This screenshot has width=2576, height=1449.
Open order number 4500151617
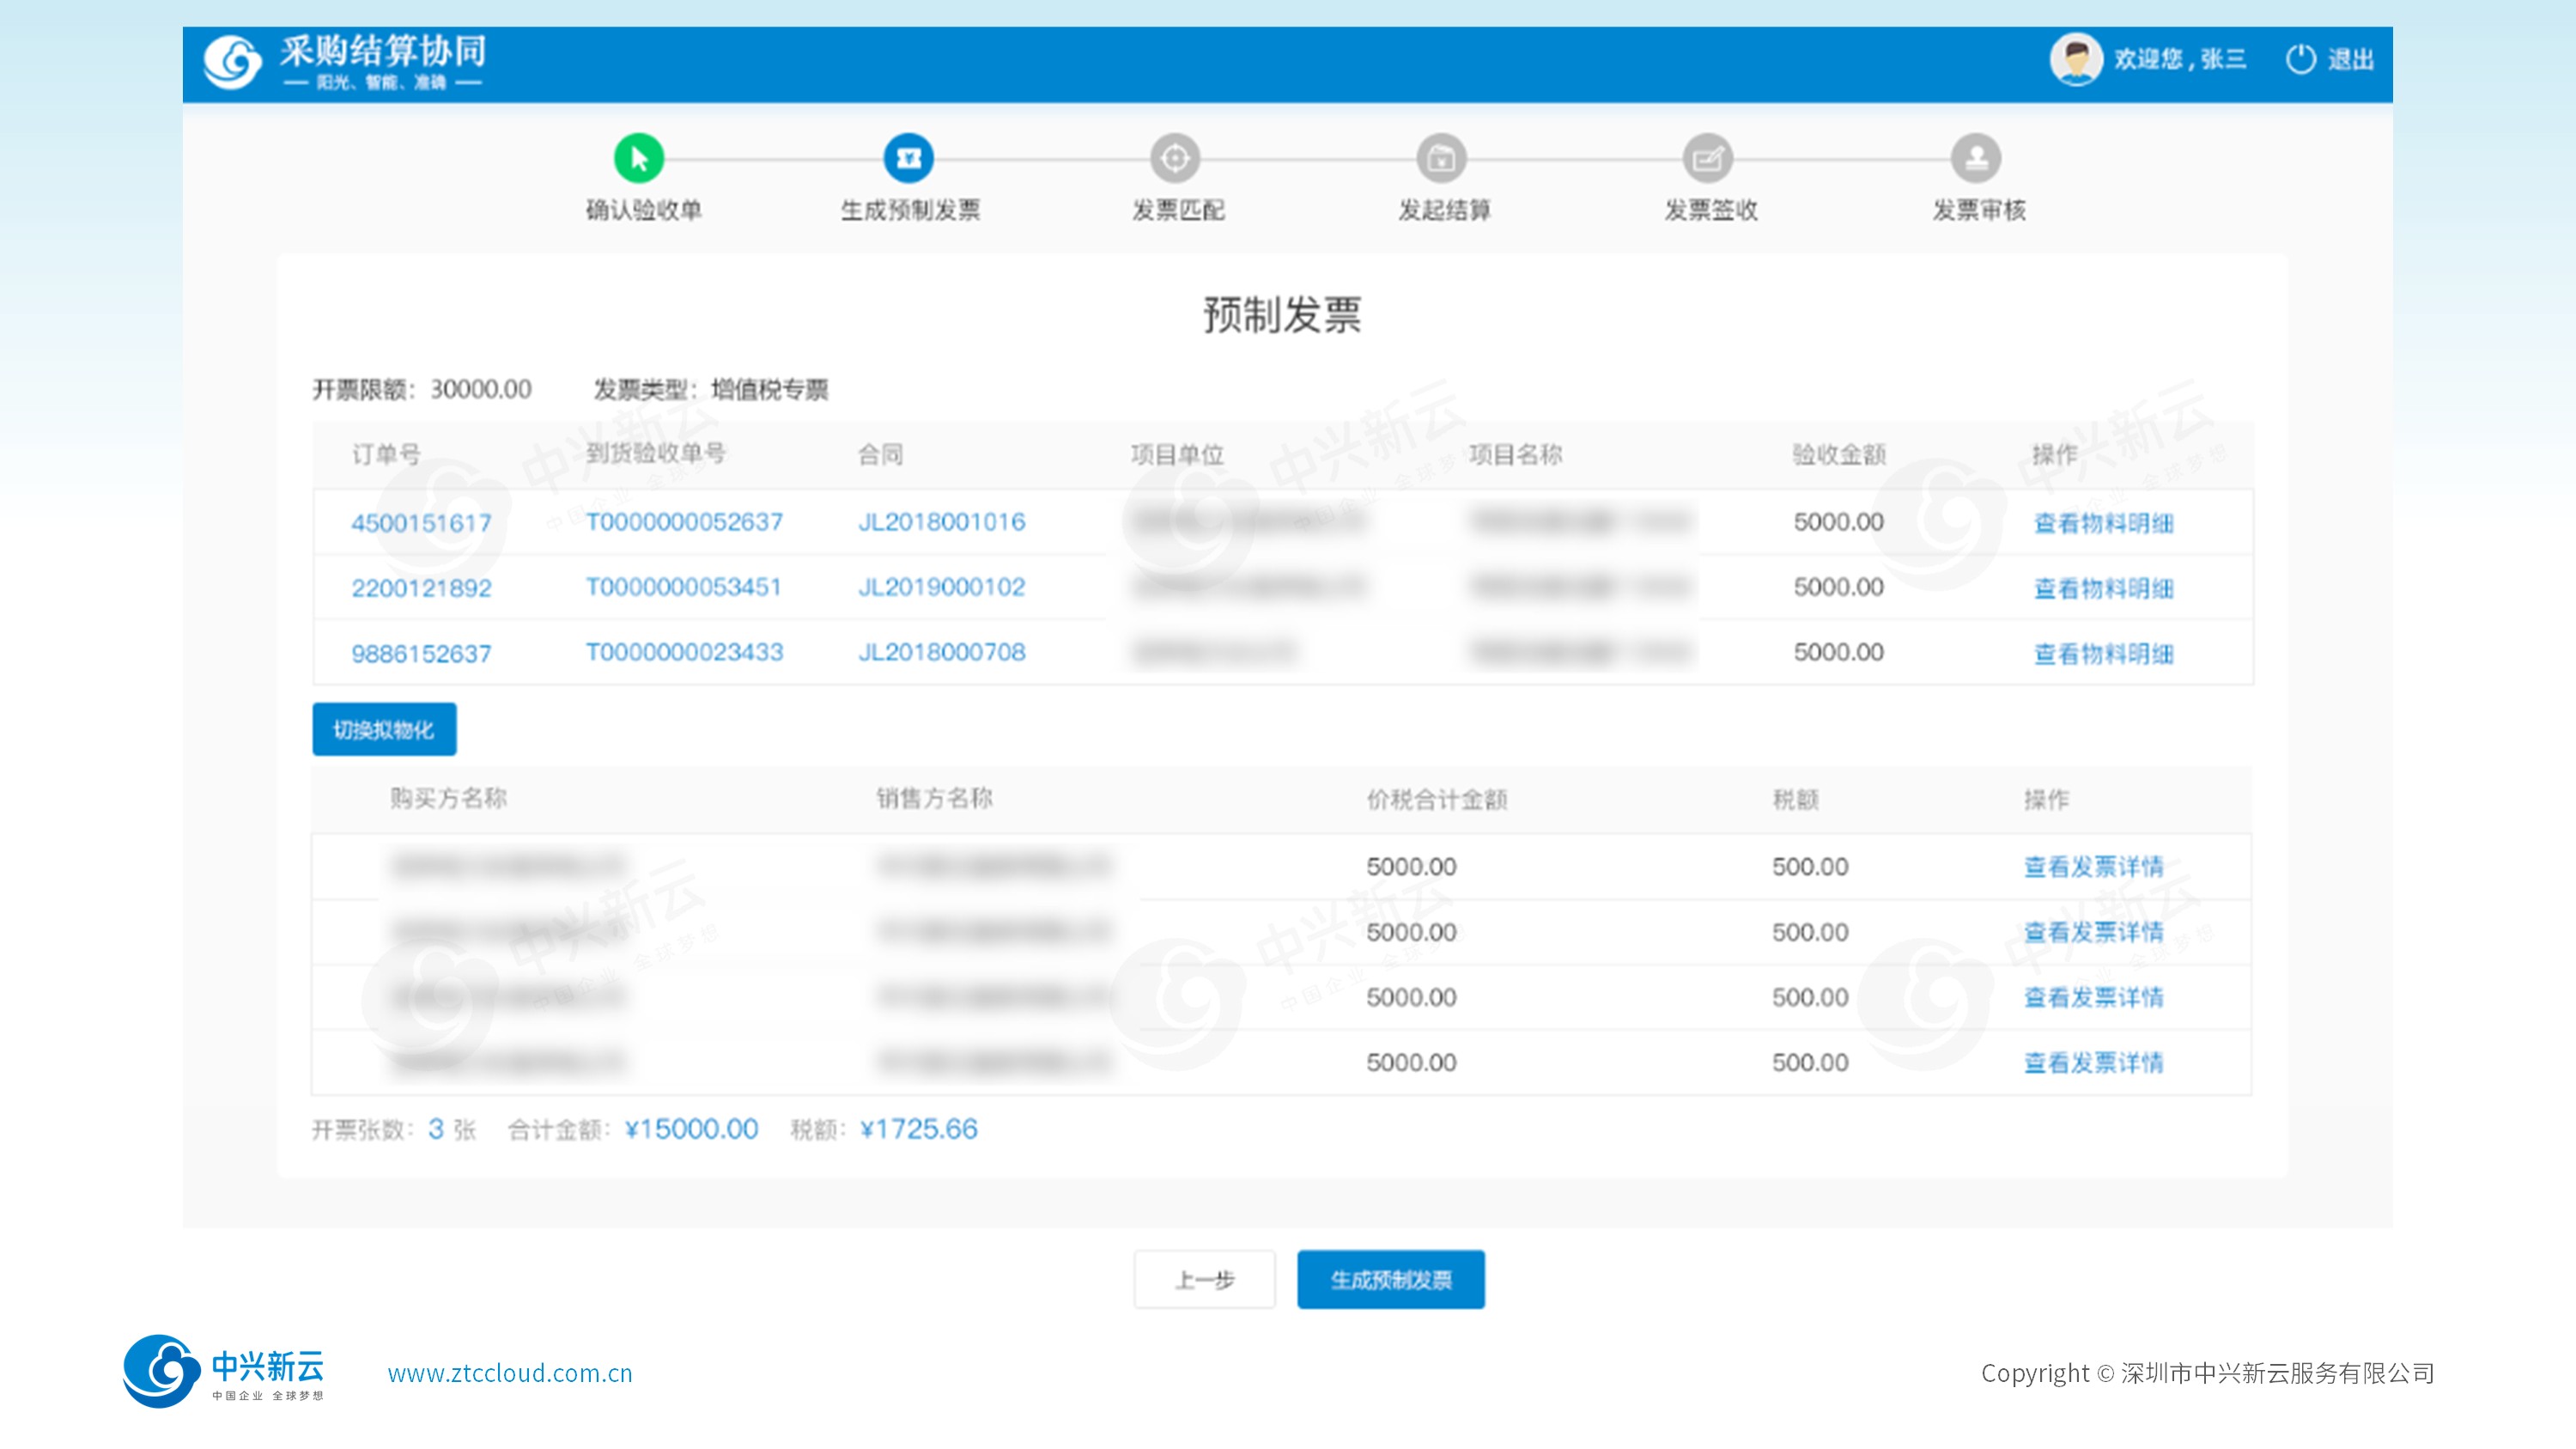421,523
